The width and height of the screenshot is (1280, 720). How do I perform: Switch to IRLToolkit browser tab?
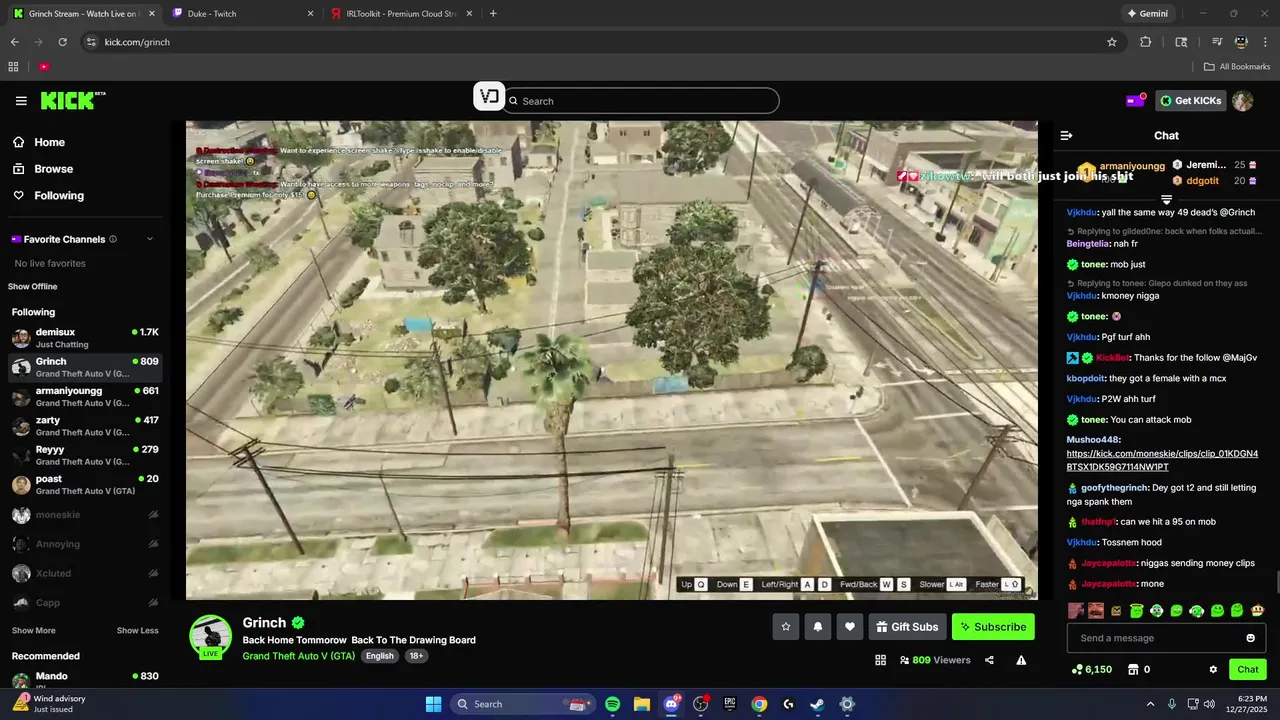[x=400, y=14]
